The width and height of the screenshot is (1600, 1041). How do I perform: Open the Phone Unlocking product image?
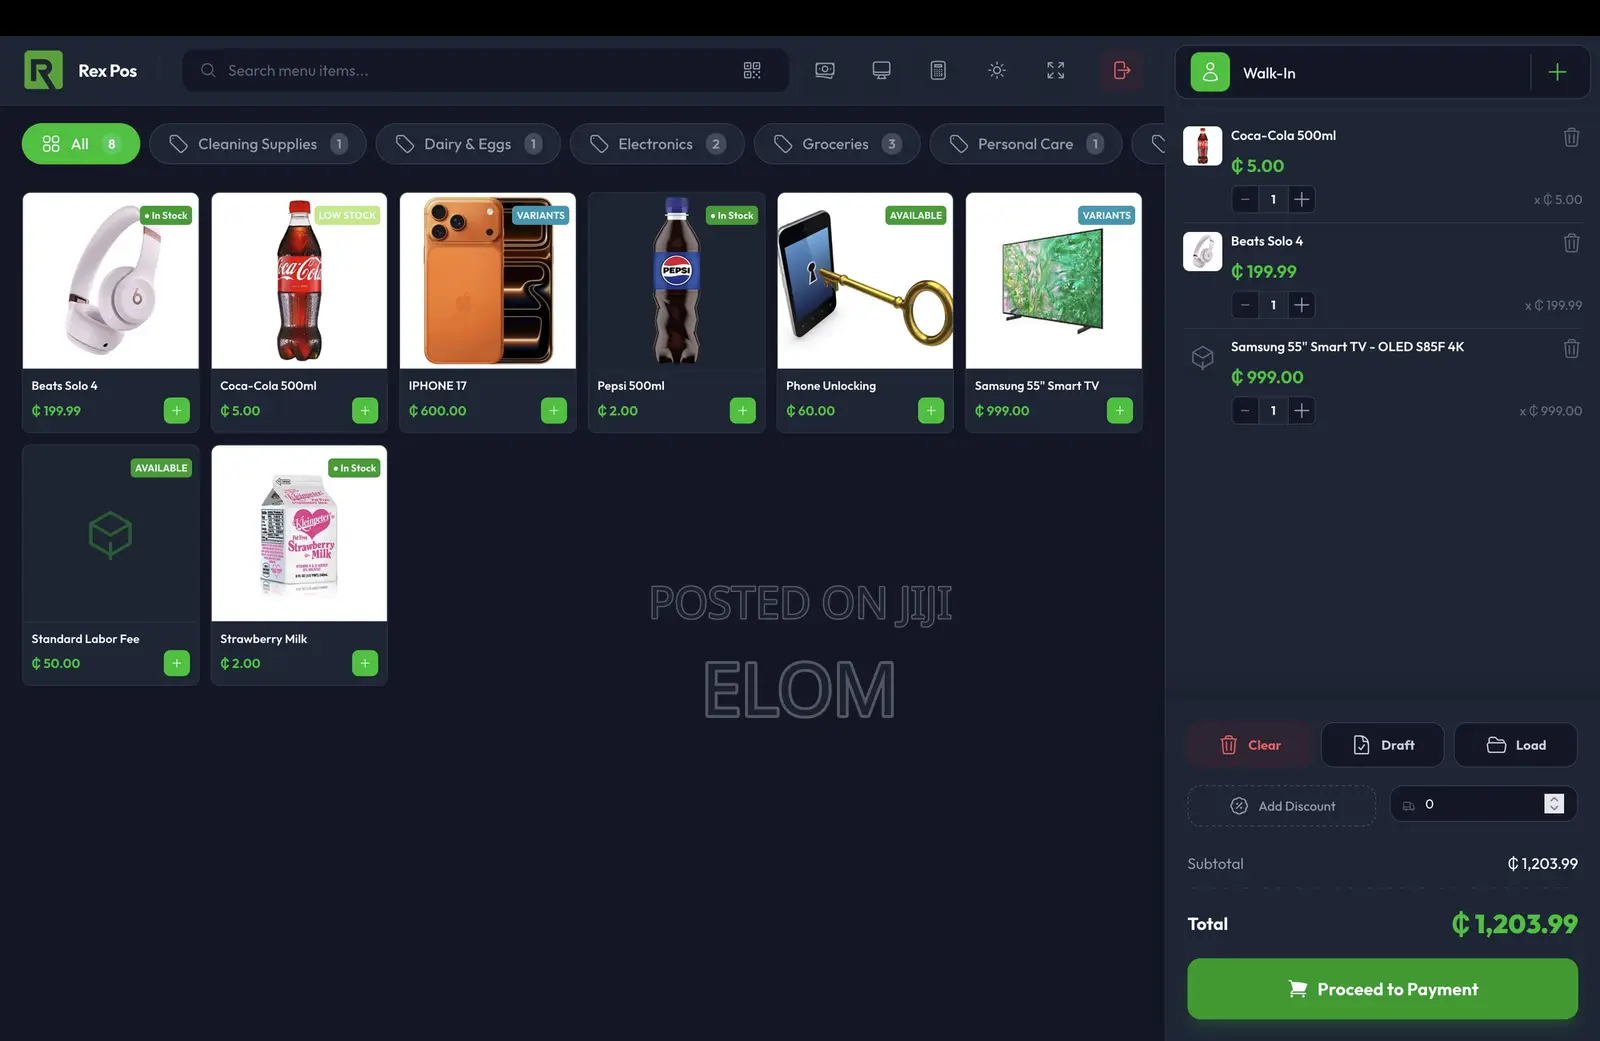[x=865, y=281]
